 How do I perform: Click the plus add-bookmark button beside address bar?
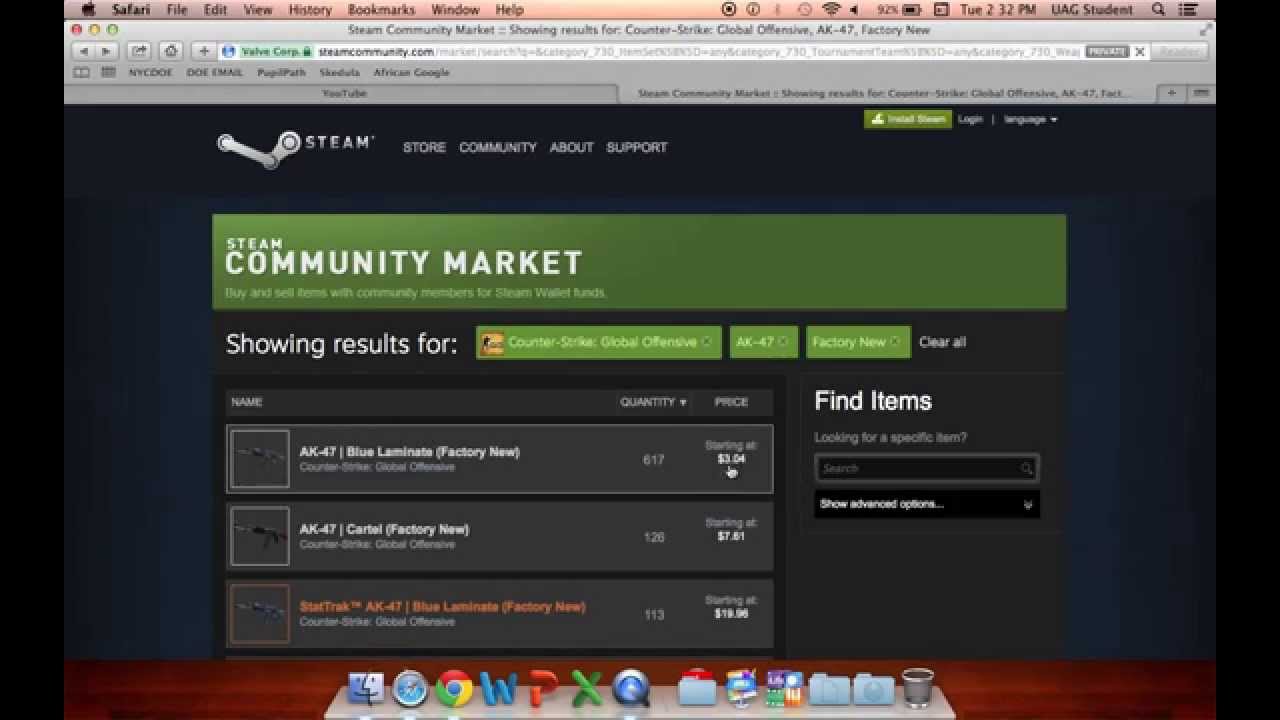(x=204, y=51)
